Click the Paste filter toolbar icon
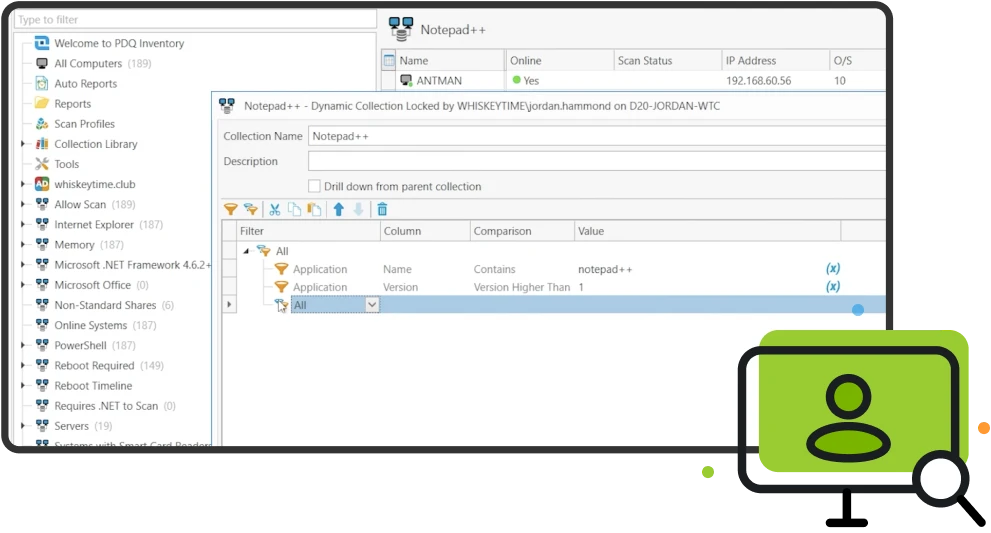The width and height of the screenshot is (991, 533). 314,209
